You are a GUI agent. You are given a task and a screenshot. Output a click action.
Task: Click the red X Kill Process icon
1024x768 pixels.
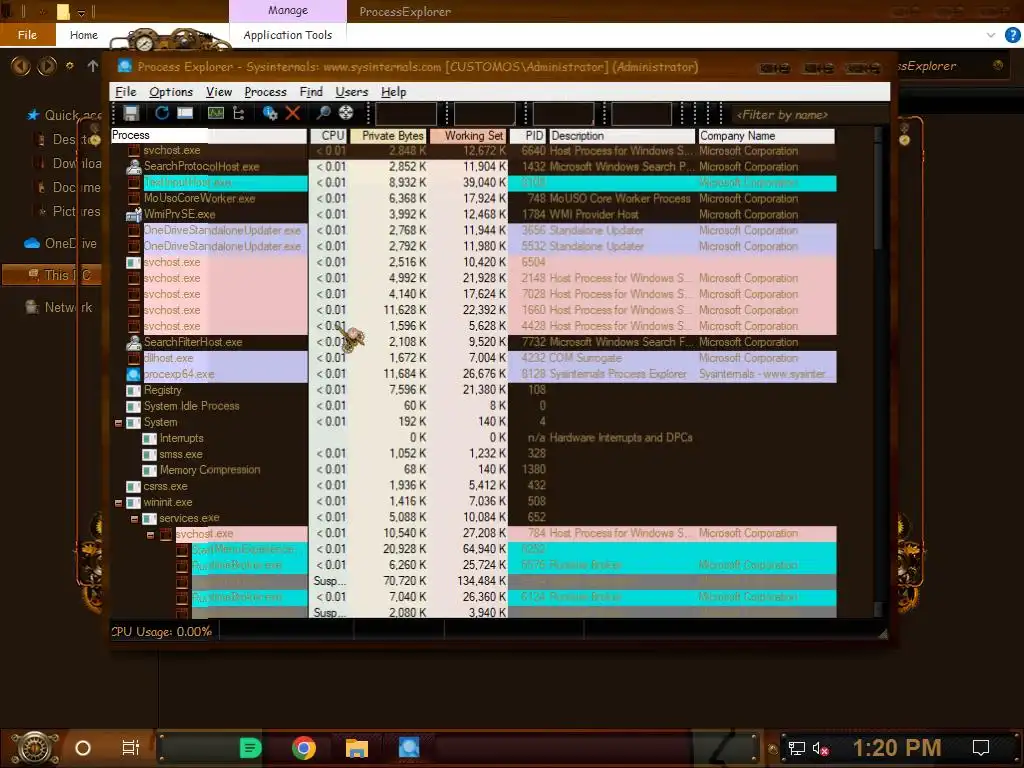pos(293,114)
